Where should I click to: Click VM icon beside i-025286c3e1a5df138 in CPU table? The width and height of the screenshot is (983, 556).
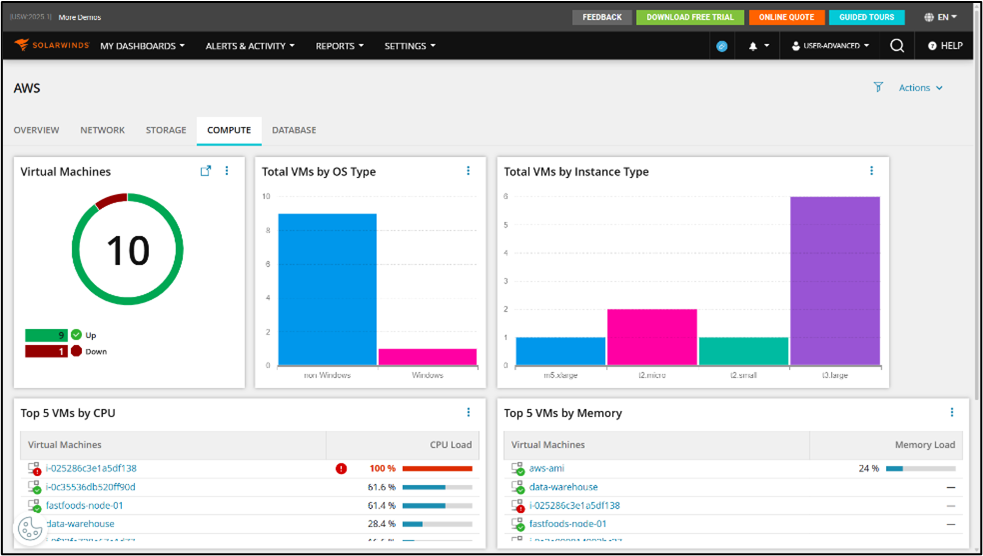pos(34,468)
